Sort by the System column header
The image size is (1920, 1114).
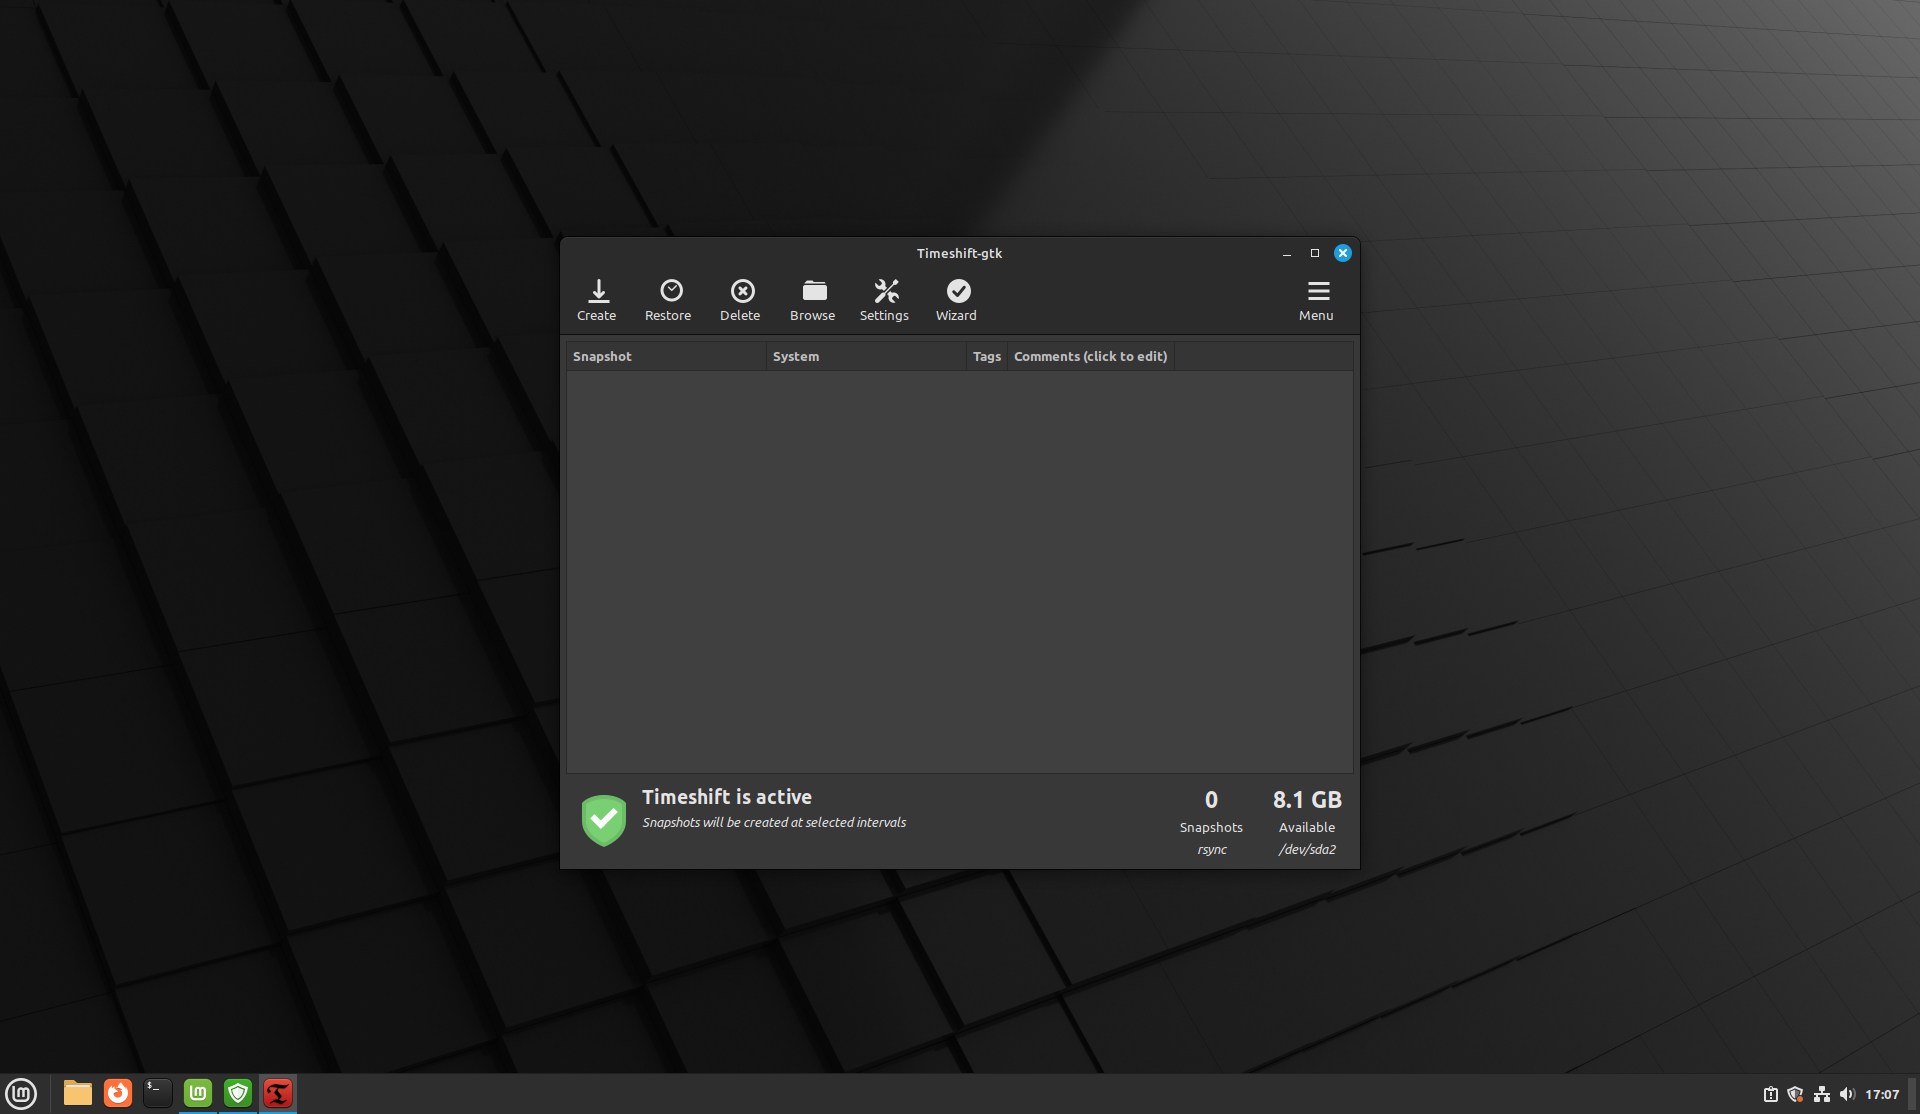tap(866, 356)
